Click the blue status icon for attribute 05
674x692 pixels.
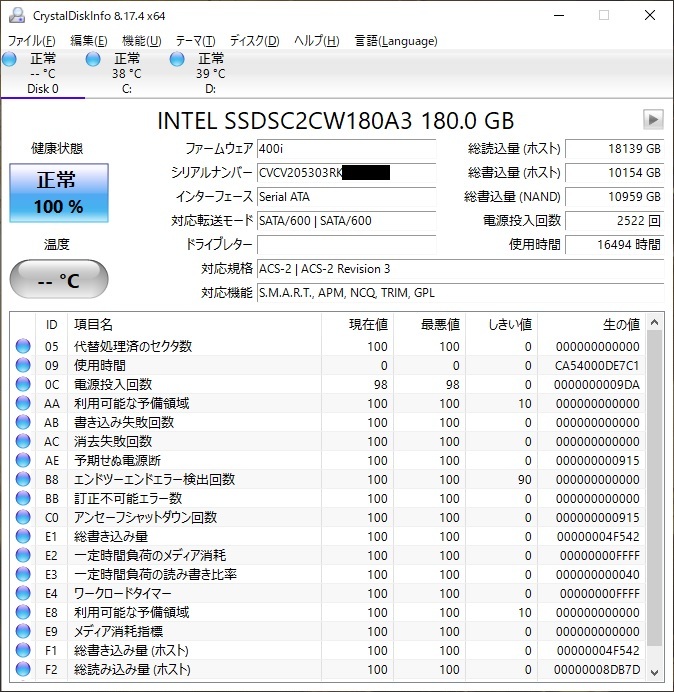(23, 346)
